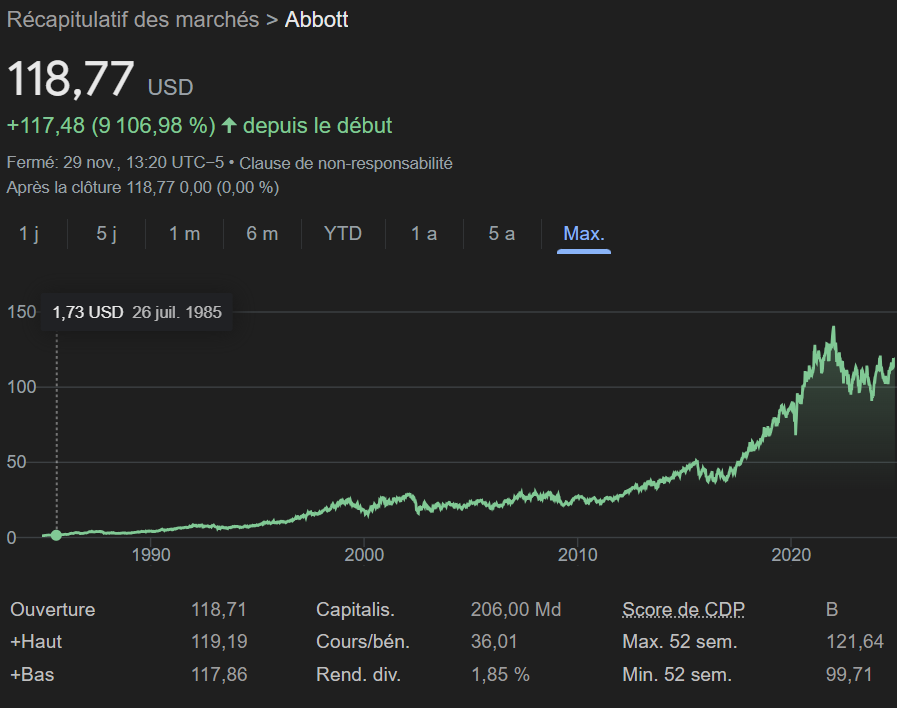Select the 5 j time range tab
This screenshot has width=897, height=708.
pyautogui.click(x=106, y=233)
